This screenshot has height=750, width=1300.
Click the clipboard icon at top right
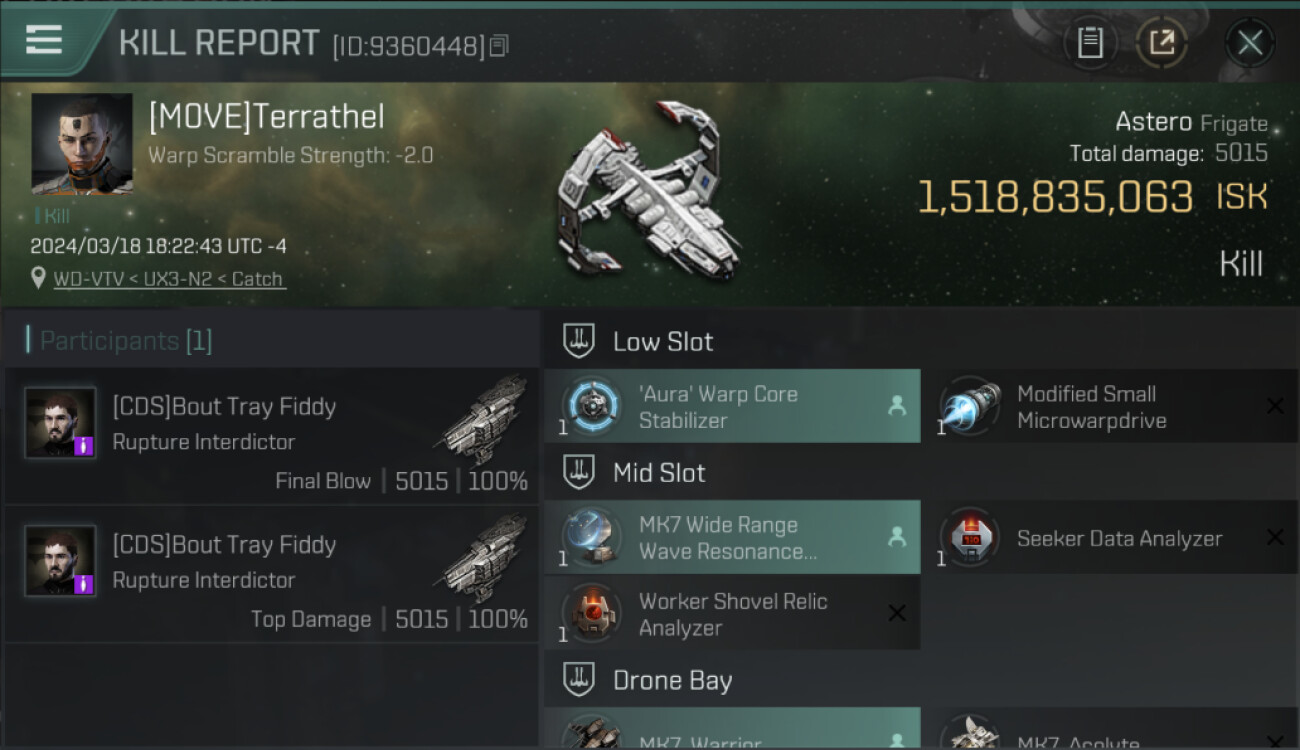coord(1090,43)
